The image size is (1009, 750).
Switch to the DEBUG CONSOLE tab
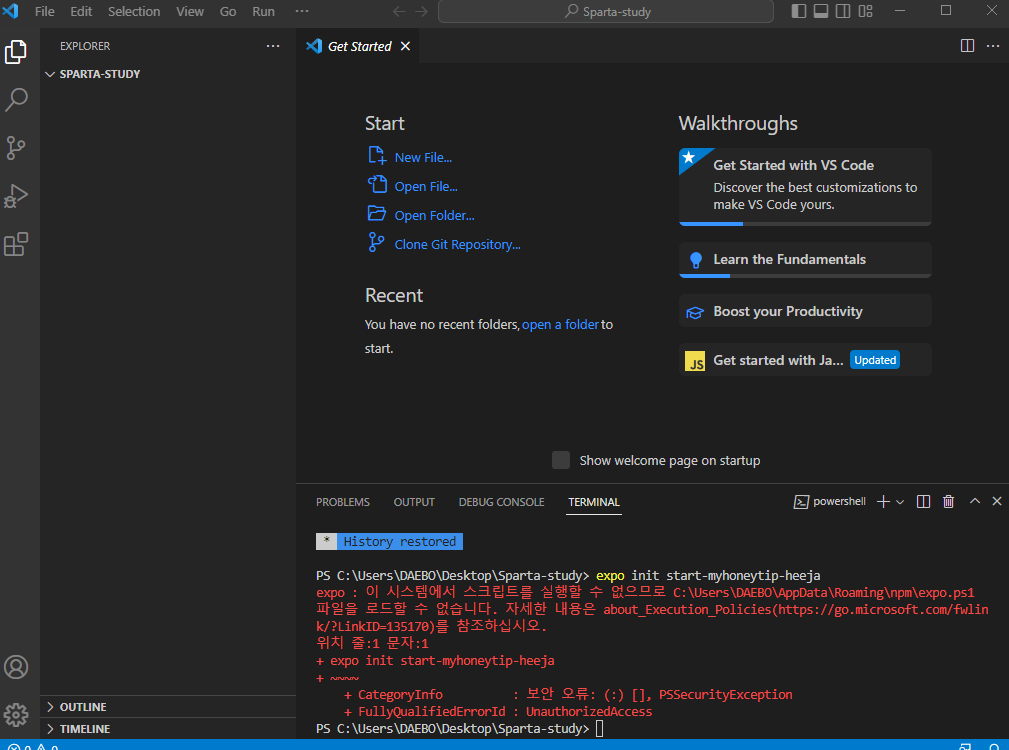(501, 502)
